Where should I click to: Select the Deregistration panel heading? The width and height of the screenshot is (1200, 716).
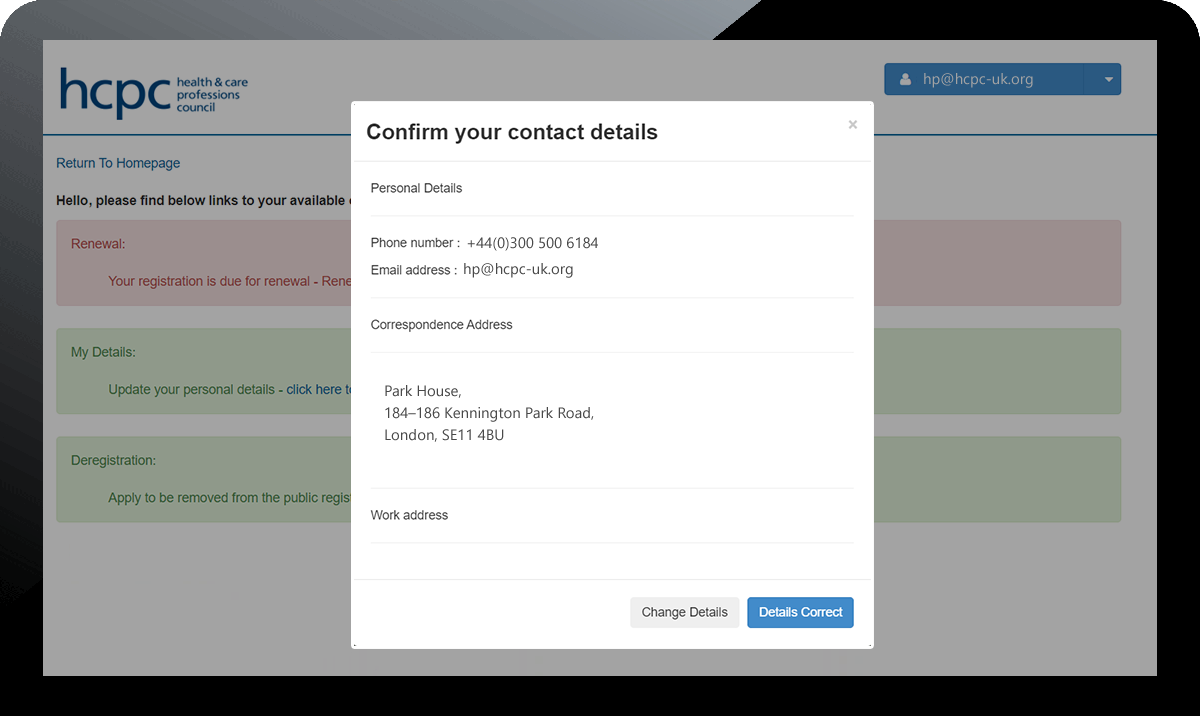pyautogui.click(x=113, y=460)
